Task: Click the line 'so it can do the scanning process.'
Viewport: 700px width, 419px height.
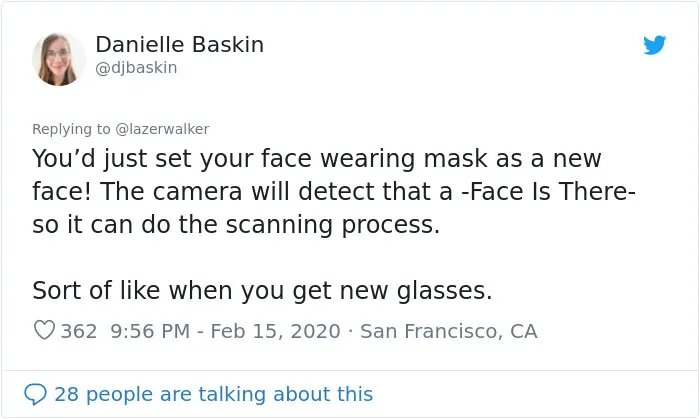Action: pyautogui.click(x=236, y=225)
